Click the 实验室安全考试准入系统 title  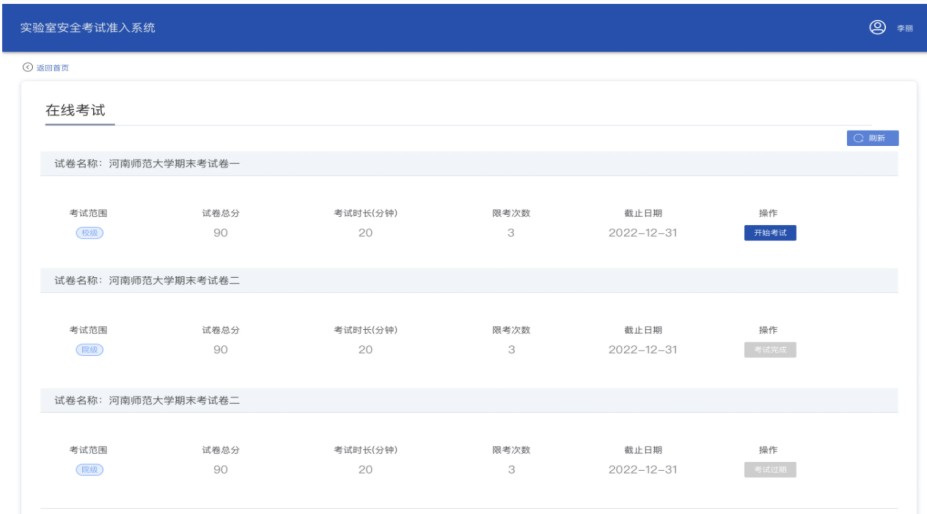pyautogui.click(x=88, y=27)
